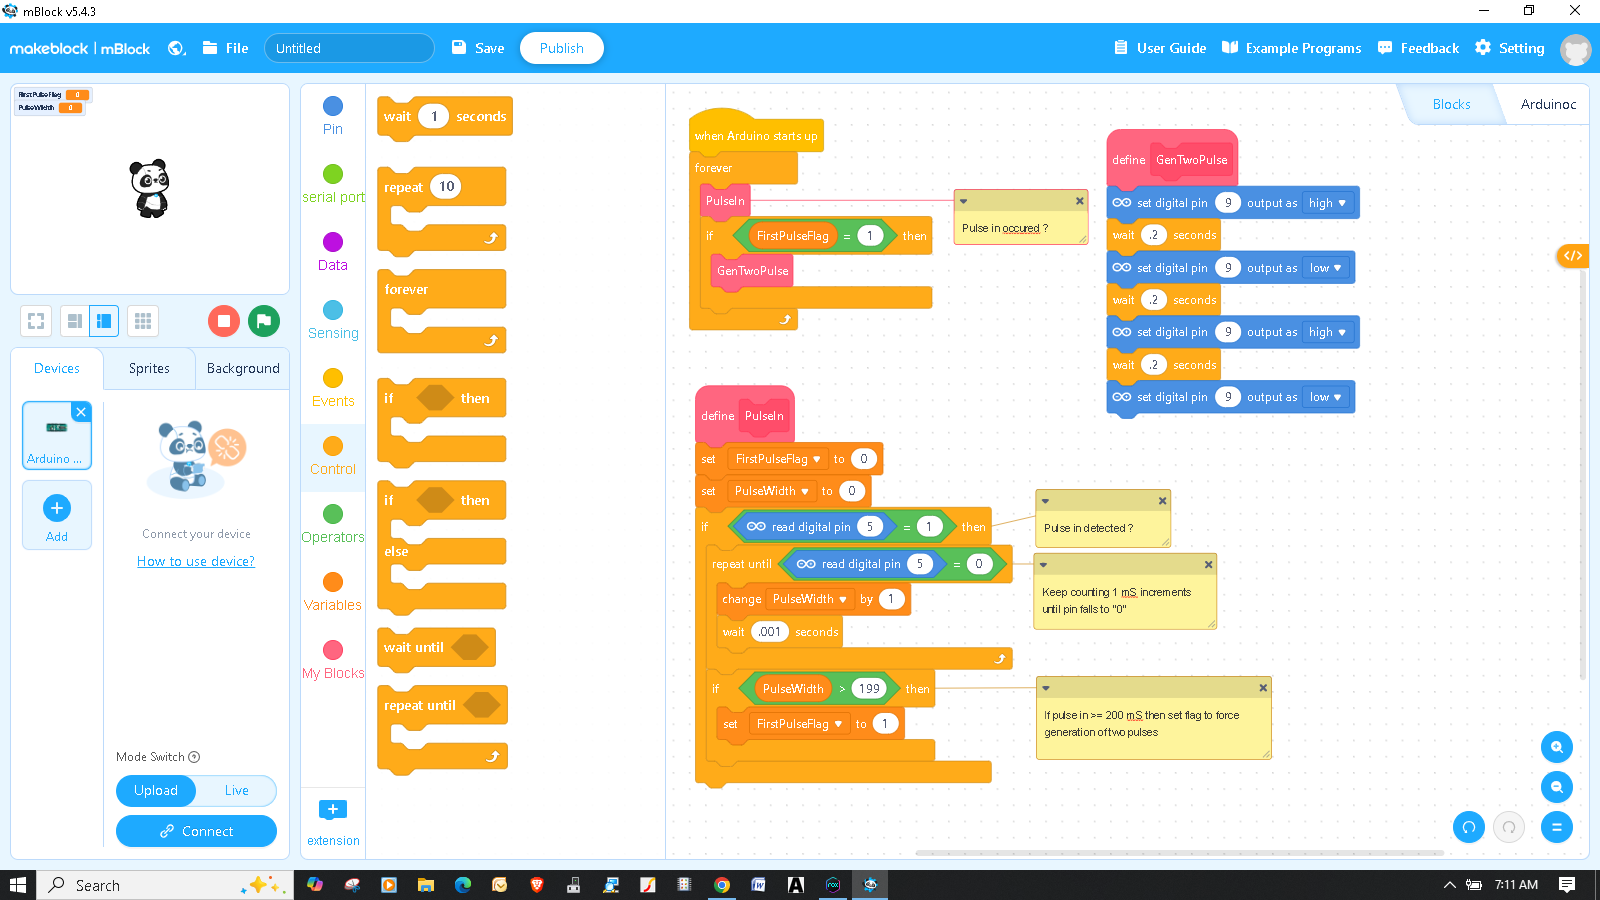Undo the last action
The width and height of the screenshot is (1600, 900).
(x=1469, y=827)
